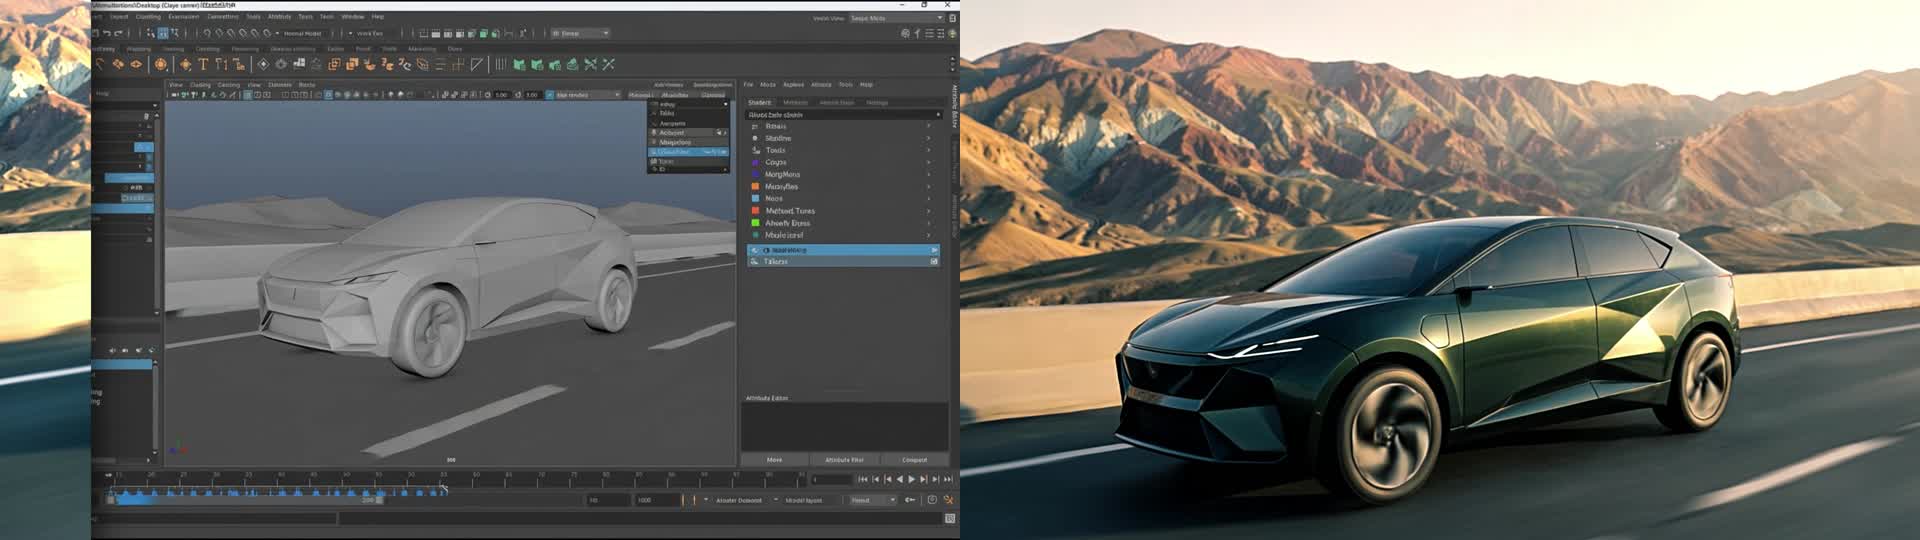Toggle the blue checkbox beside renderer dropdown
Image resolution: width=1920 pixels, height=540 pixels.
(x=549, y=95)
